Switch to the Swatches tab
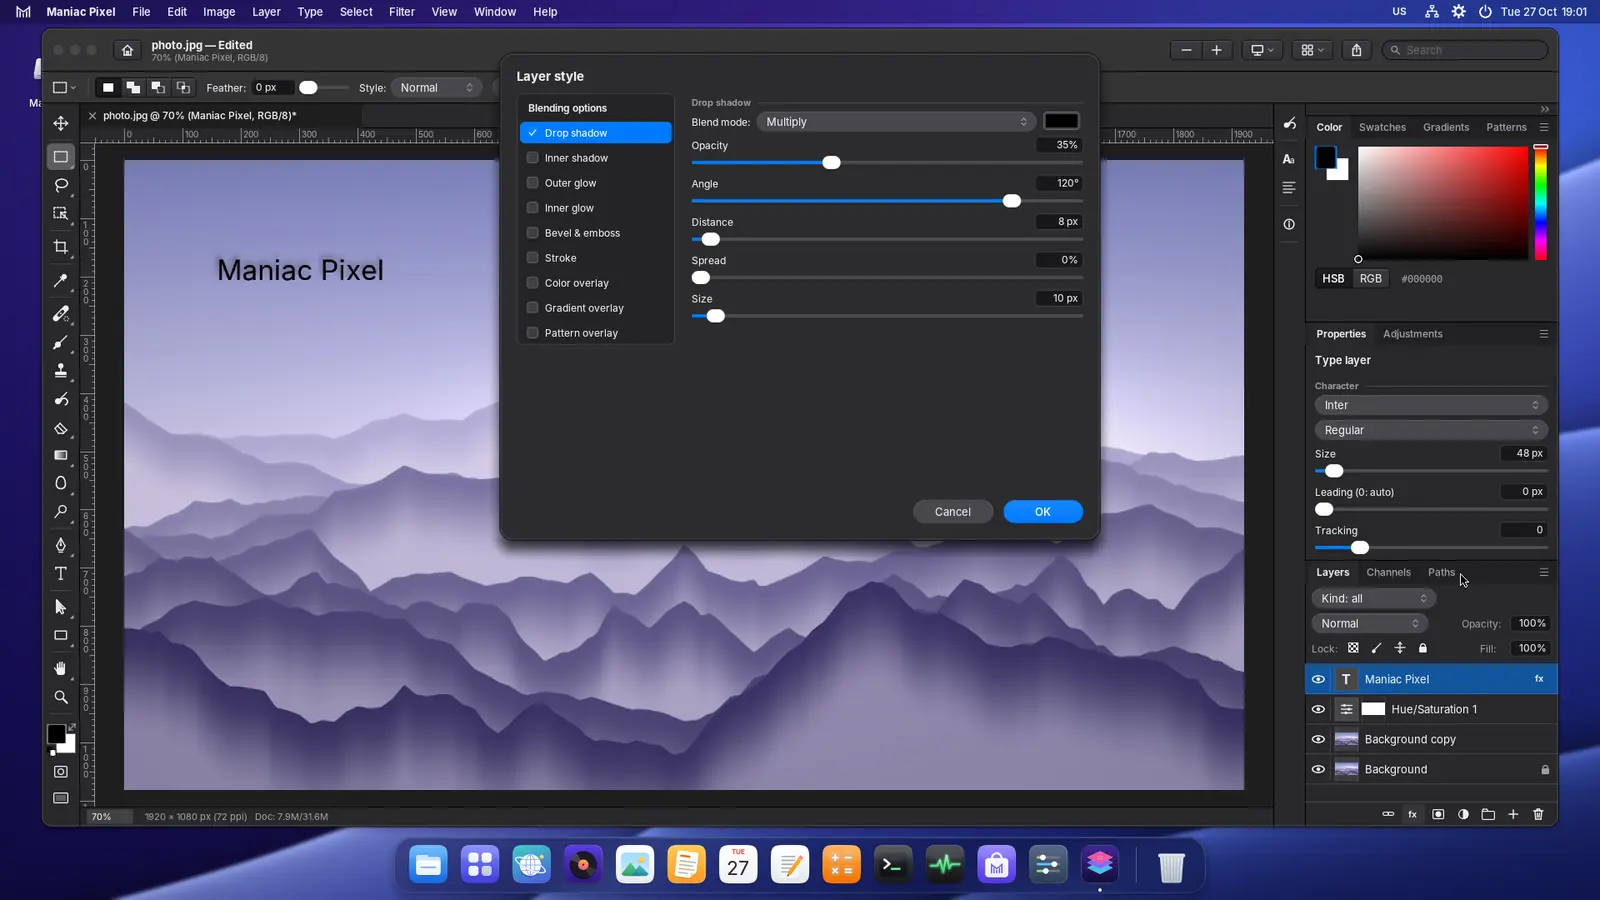This screenshot has width=1600, height=900. coord(1382,127)
